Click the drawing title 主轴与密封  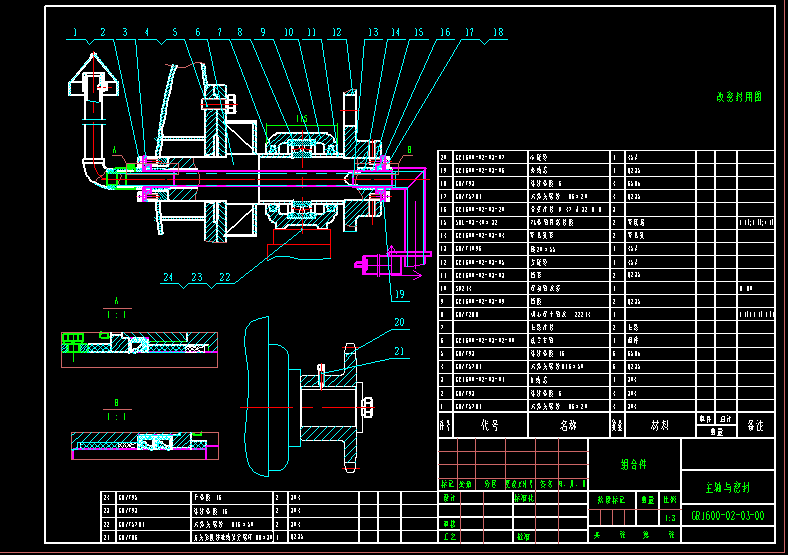tap(728, 487)
